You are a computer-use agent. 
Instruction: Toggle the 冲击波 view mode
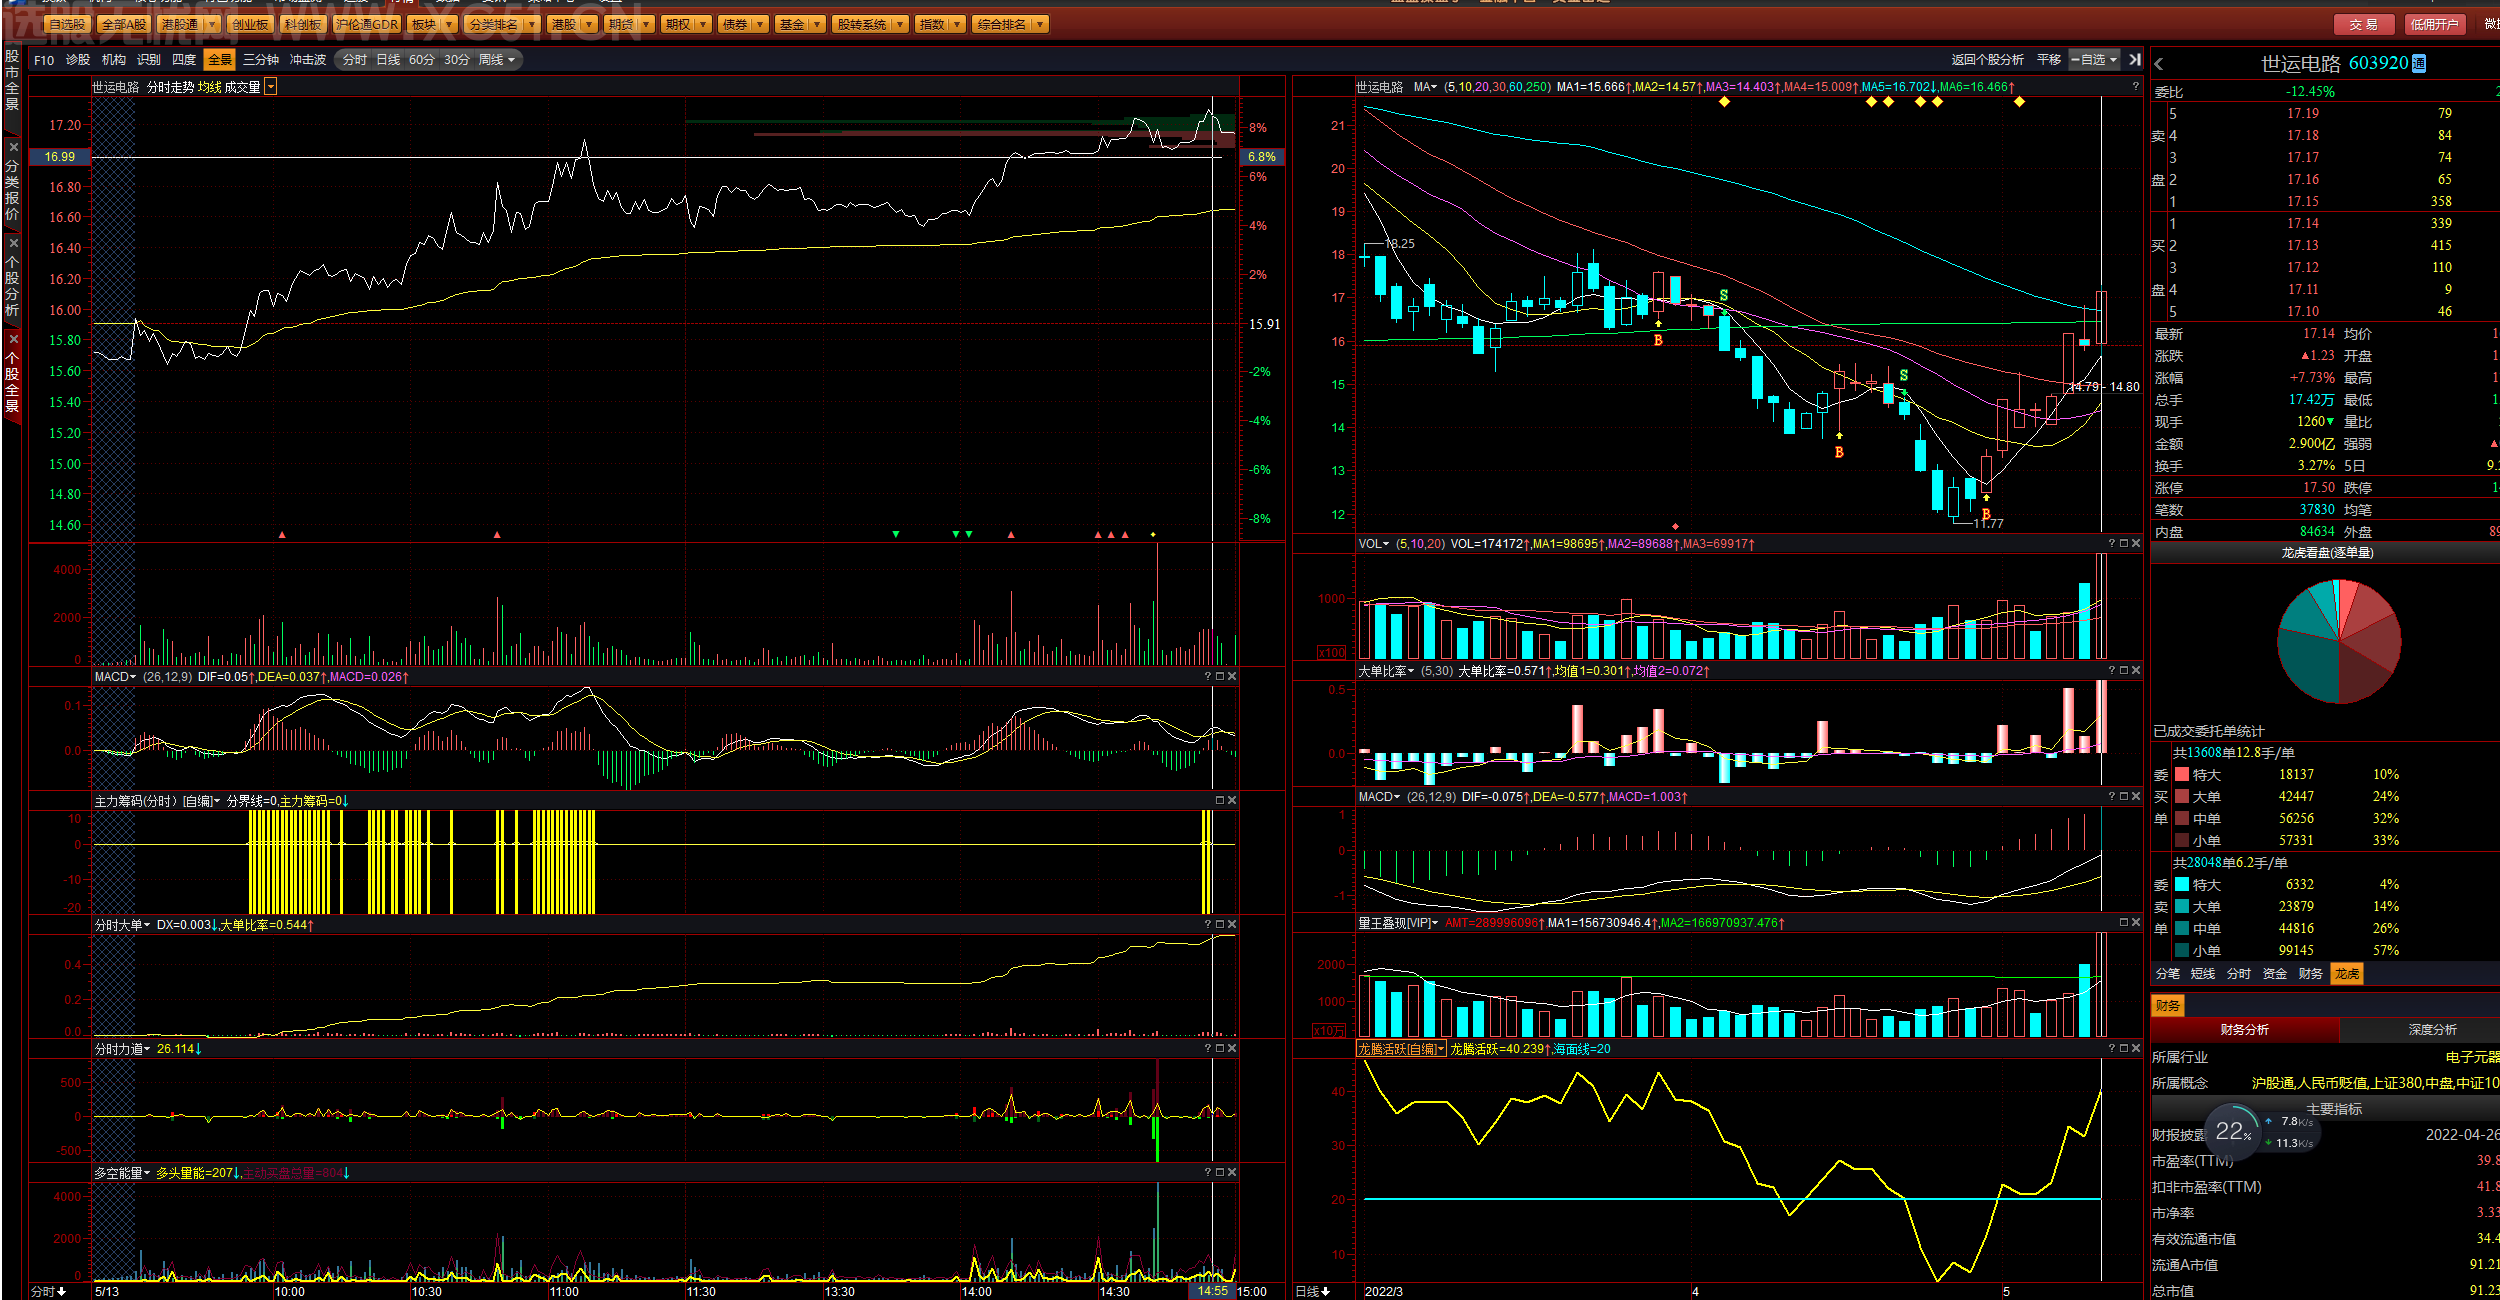point(308,60)
